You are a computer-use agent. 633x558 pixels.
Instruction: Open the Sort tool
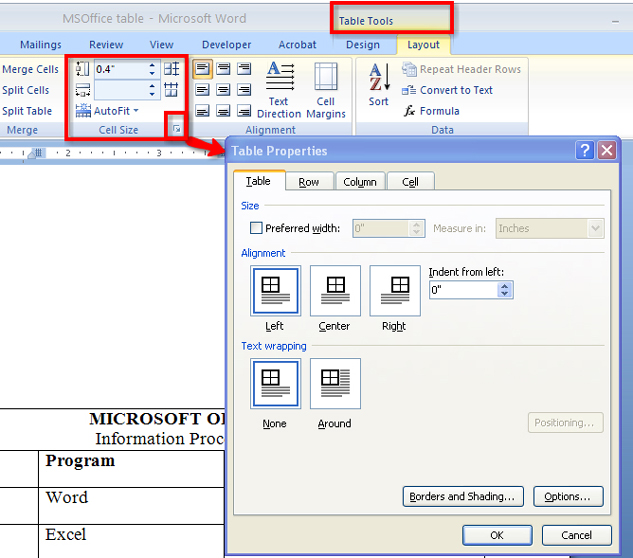click(x=378, y=85)
